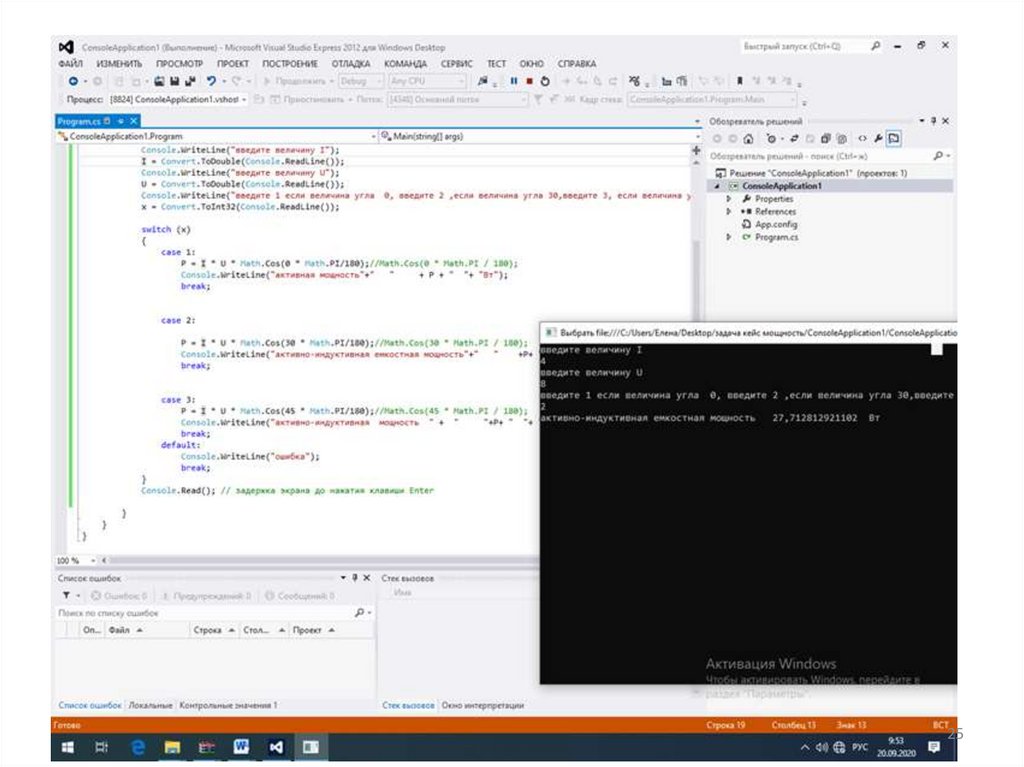Open the ОТЛАДКА menu

(x=351, y=63)
